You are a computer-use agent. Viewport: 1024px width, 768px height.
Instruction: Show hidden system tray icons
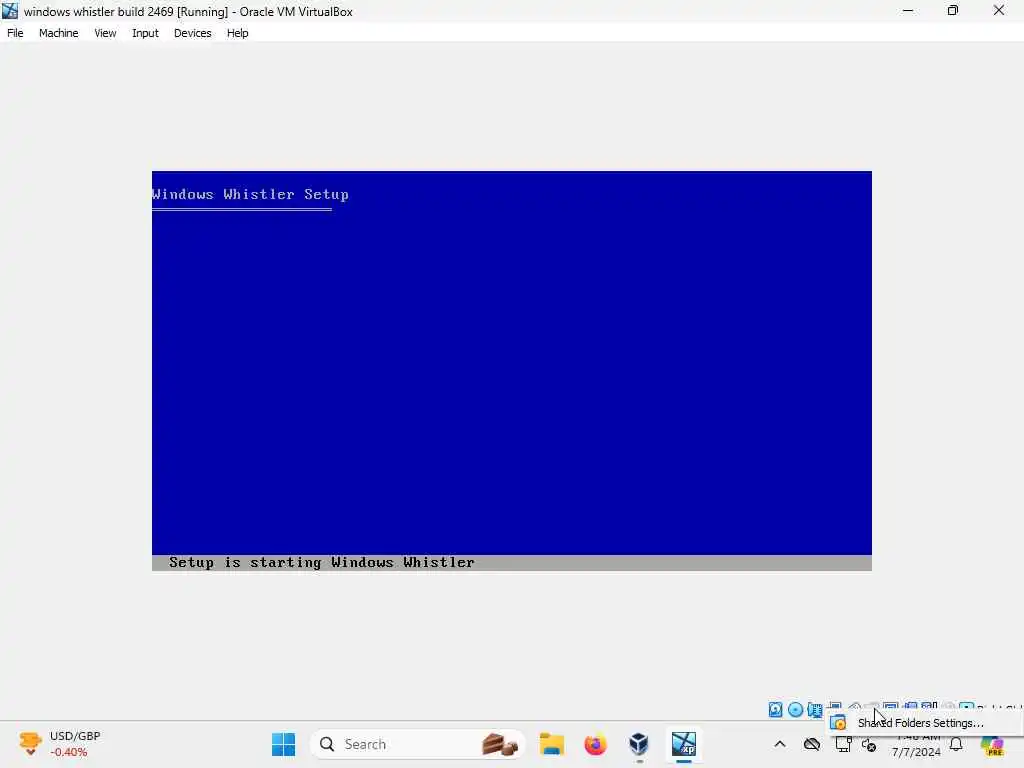coord(780,744)
